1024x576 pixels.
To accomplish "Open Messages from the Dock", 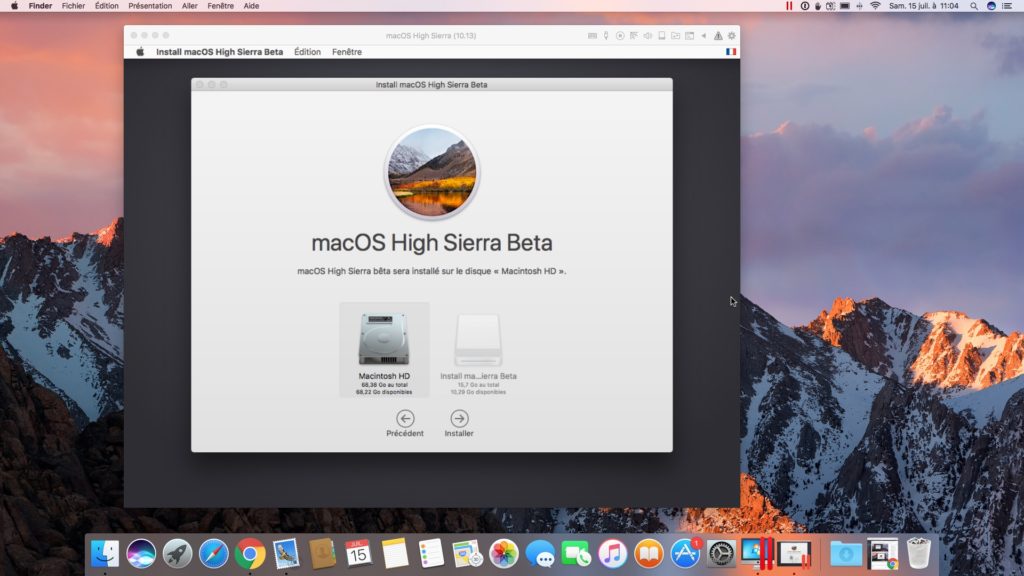I will point(540,554).
